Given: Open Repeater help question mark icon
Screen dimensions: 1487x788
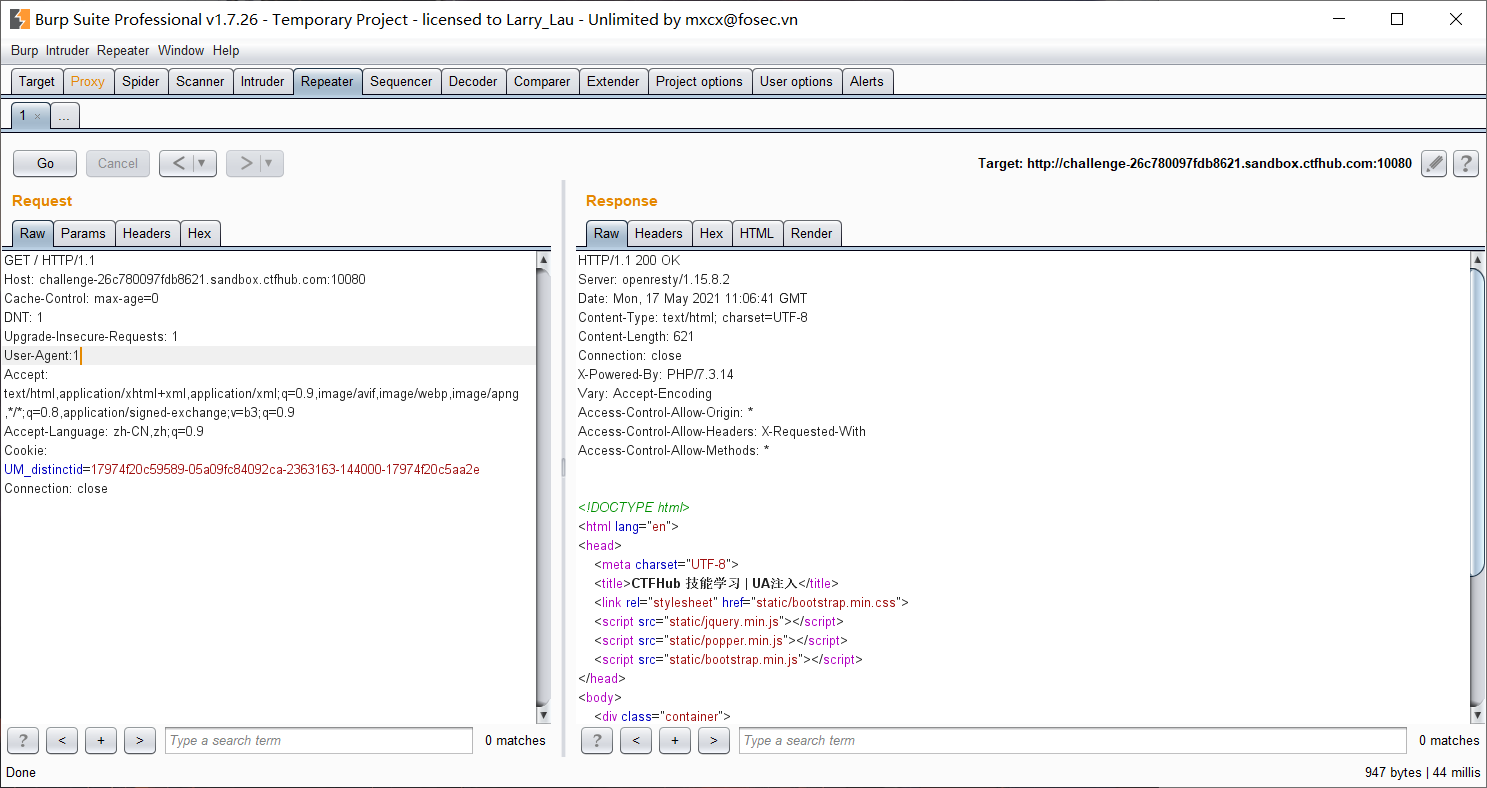Looking at the screenshot, I should [x=1466, y=164].
